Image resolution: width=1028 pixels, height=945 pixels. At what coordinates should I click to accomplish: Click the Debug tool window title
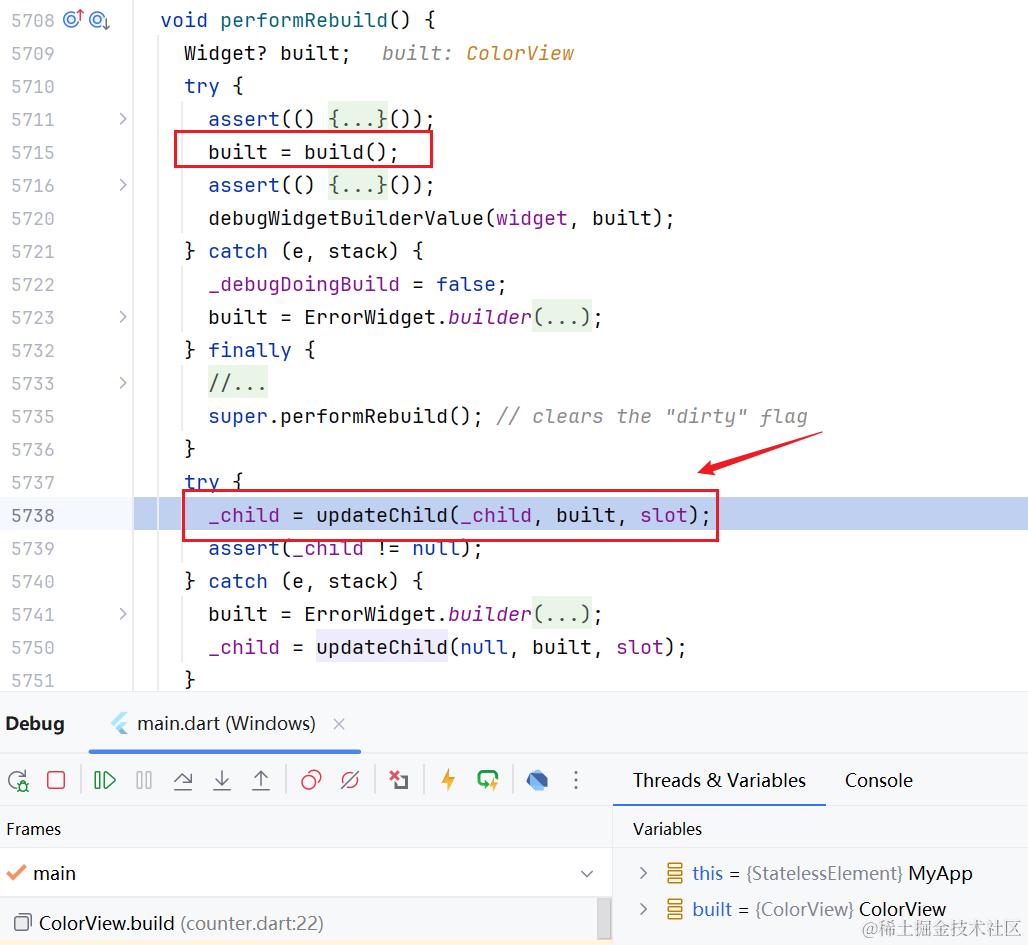coord(35,723)
